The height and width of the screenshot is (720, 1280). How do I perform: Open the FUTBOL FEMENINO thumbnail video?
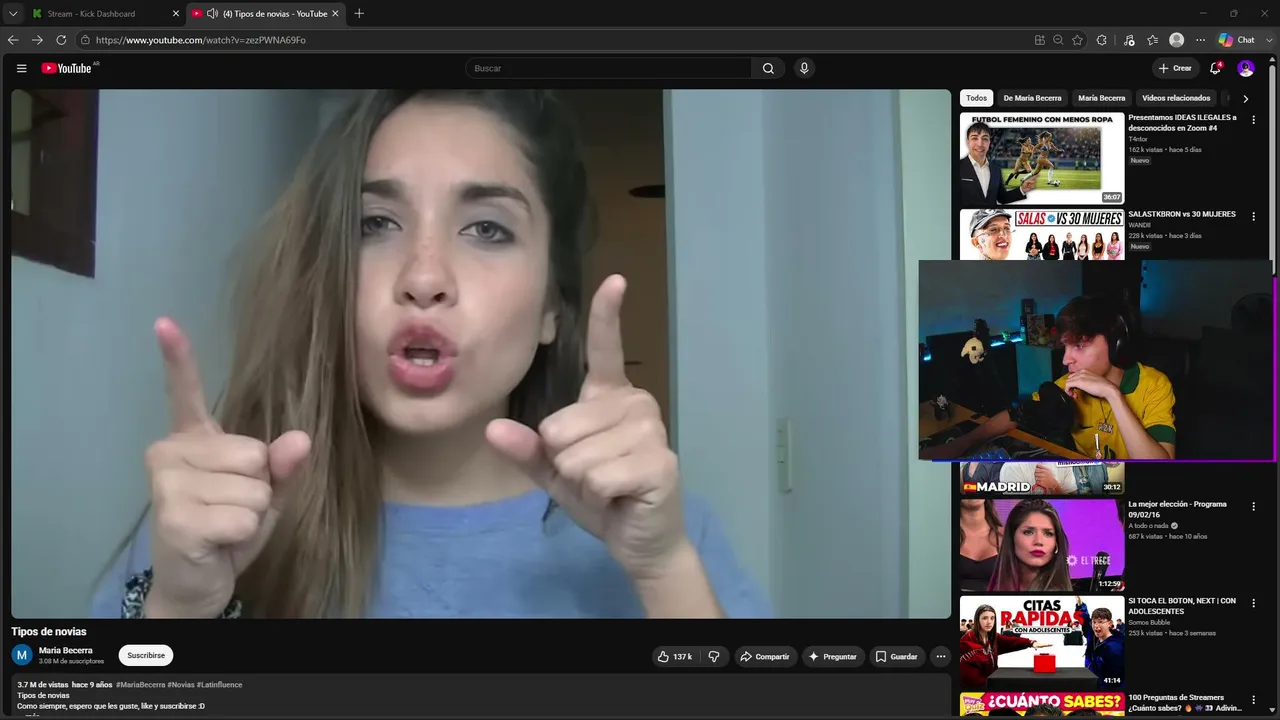[x=1042, y=158]
